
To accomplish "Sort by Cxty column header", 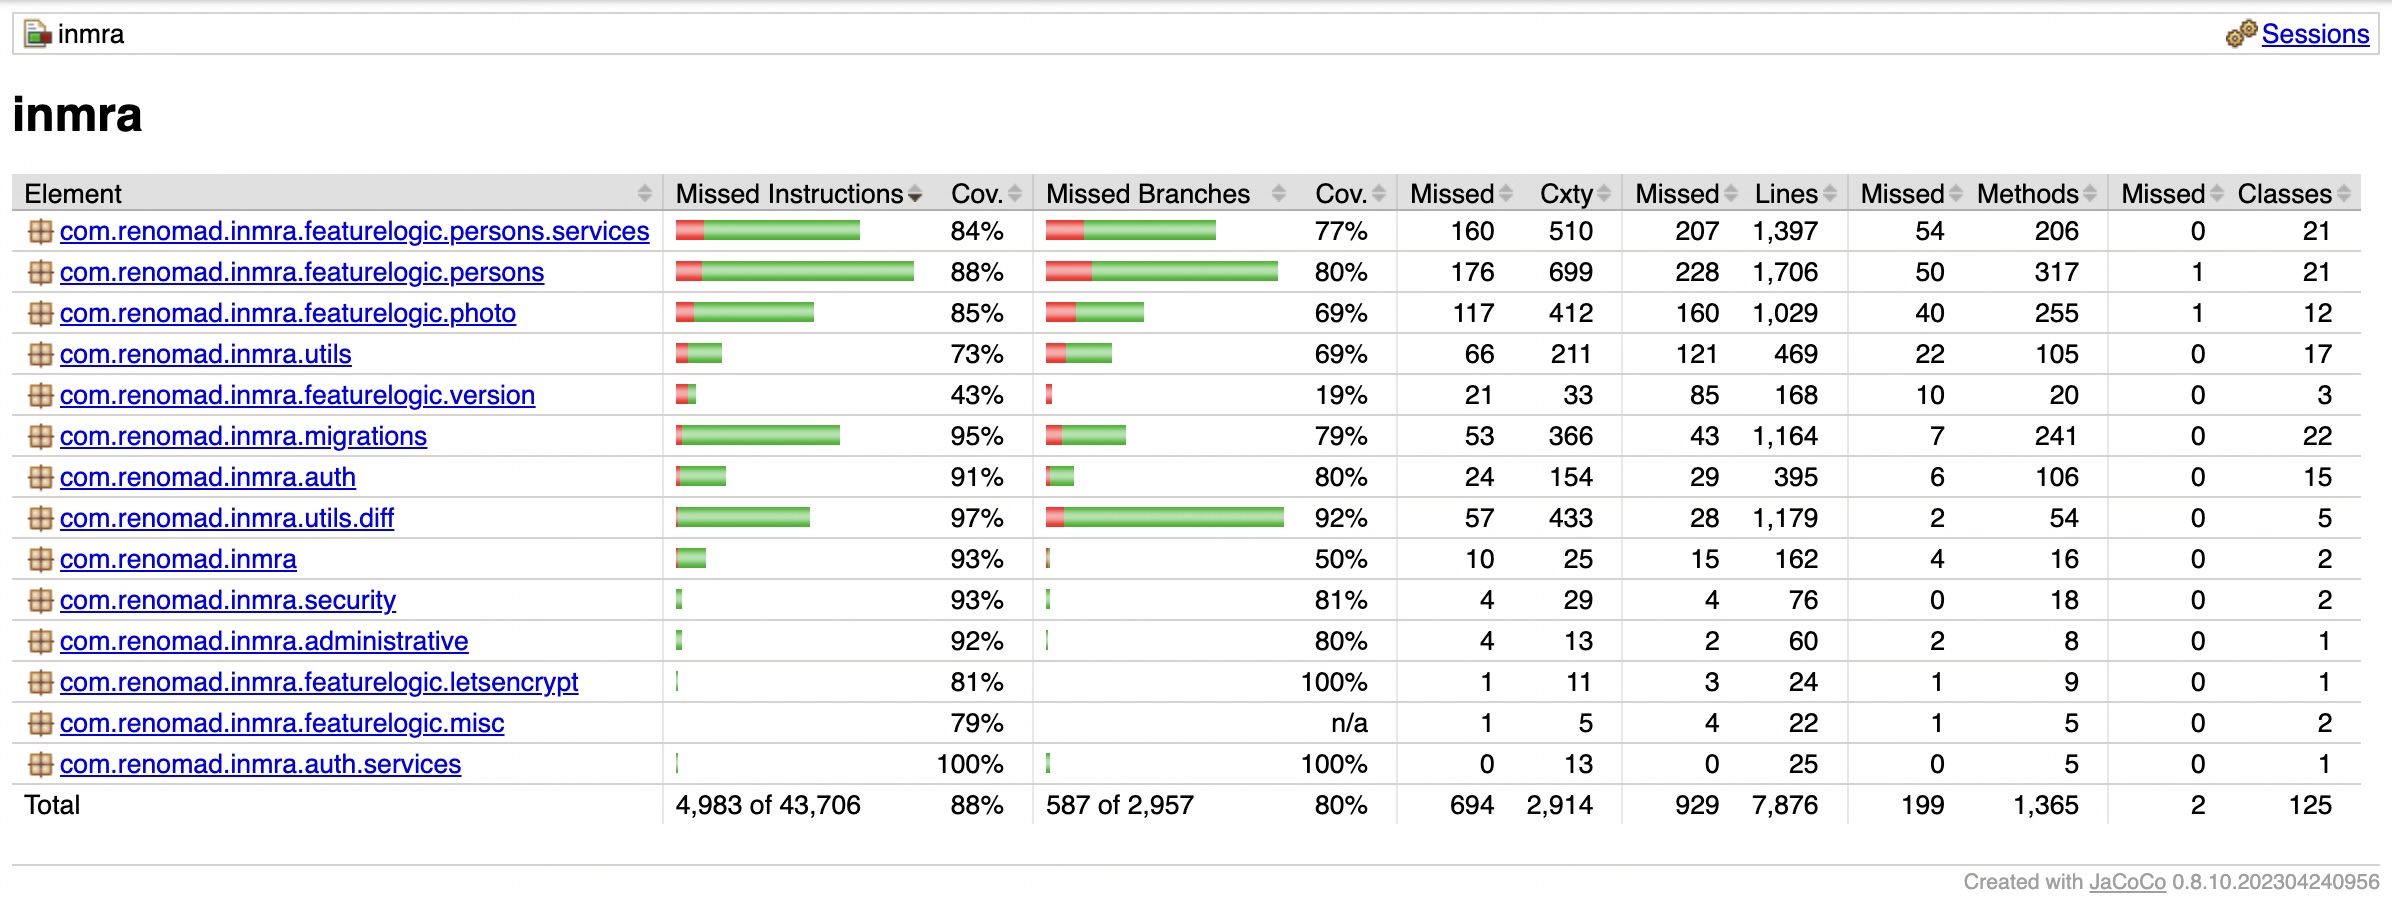I will (x=1566, y=193).
